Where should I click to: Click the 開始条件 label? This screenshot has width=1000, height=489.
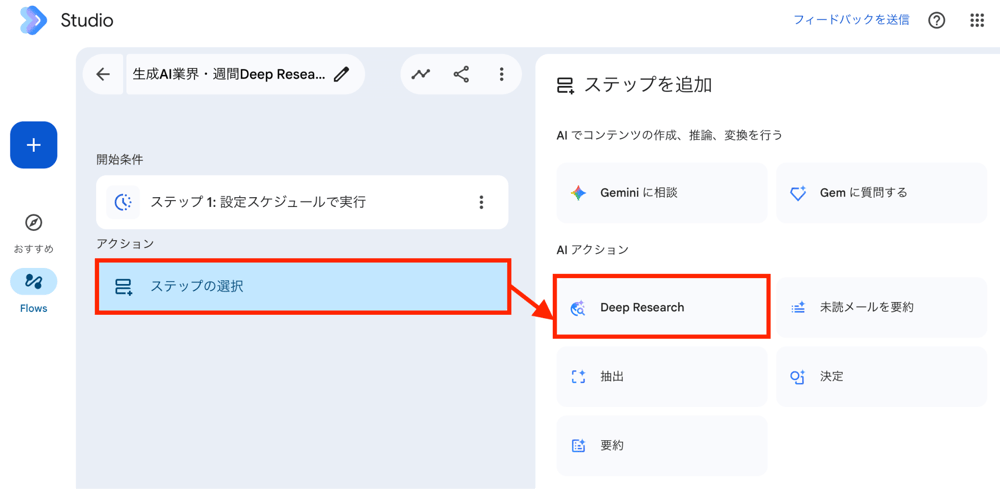[120, 159]
